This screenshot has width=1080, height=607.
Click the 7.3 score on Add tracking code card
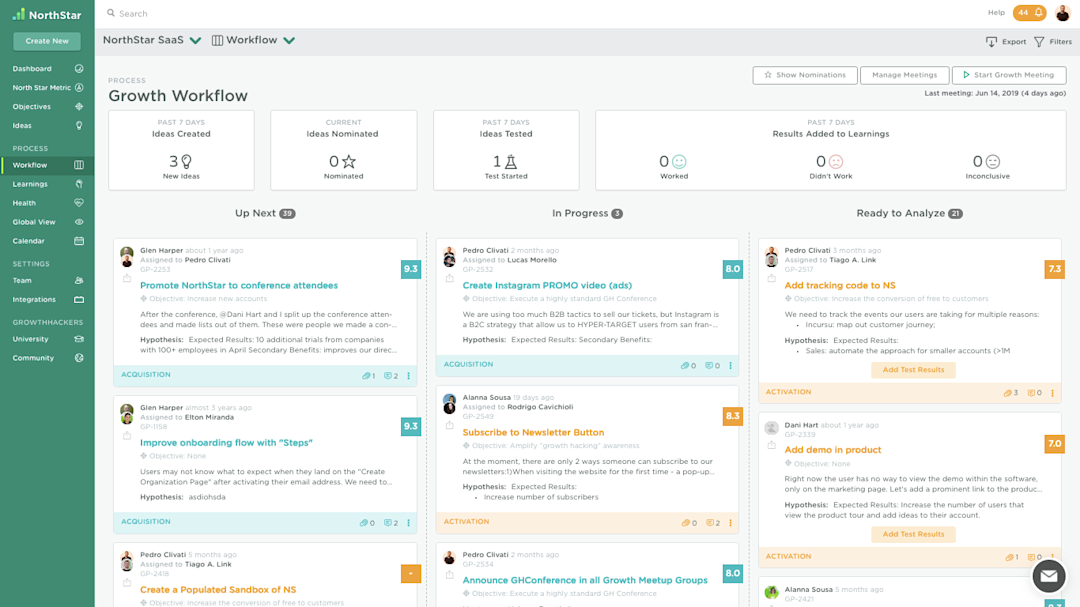(x=1055, y=269)
